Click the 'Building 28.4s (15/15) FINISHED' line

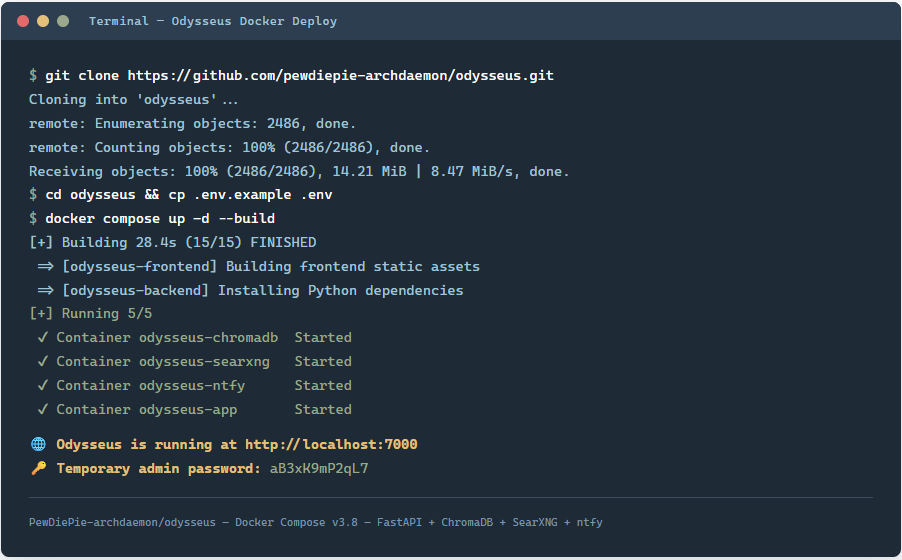pyautogui.click(x=173, y=242)
